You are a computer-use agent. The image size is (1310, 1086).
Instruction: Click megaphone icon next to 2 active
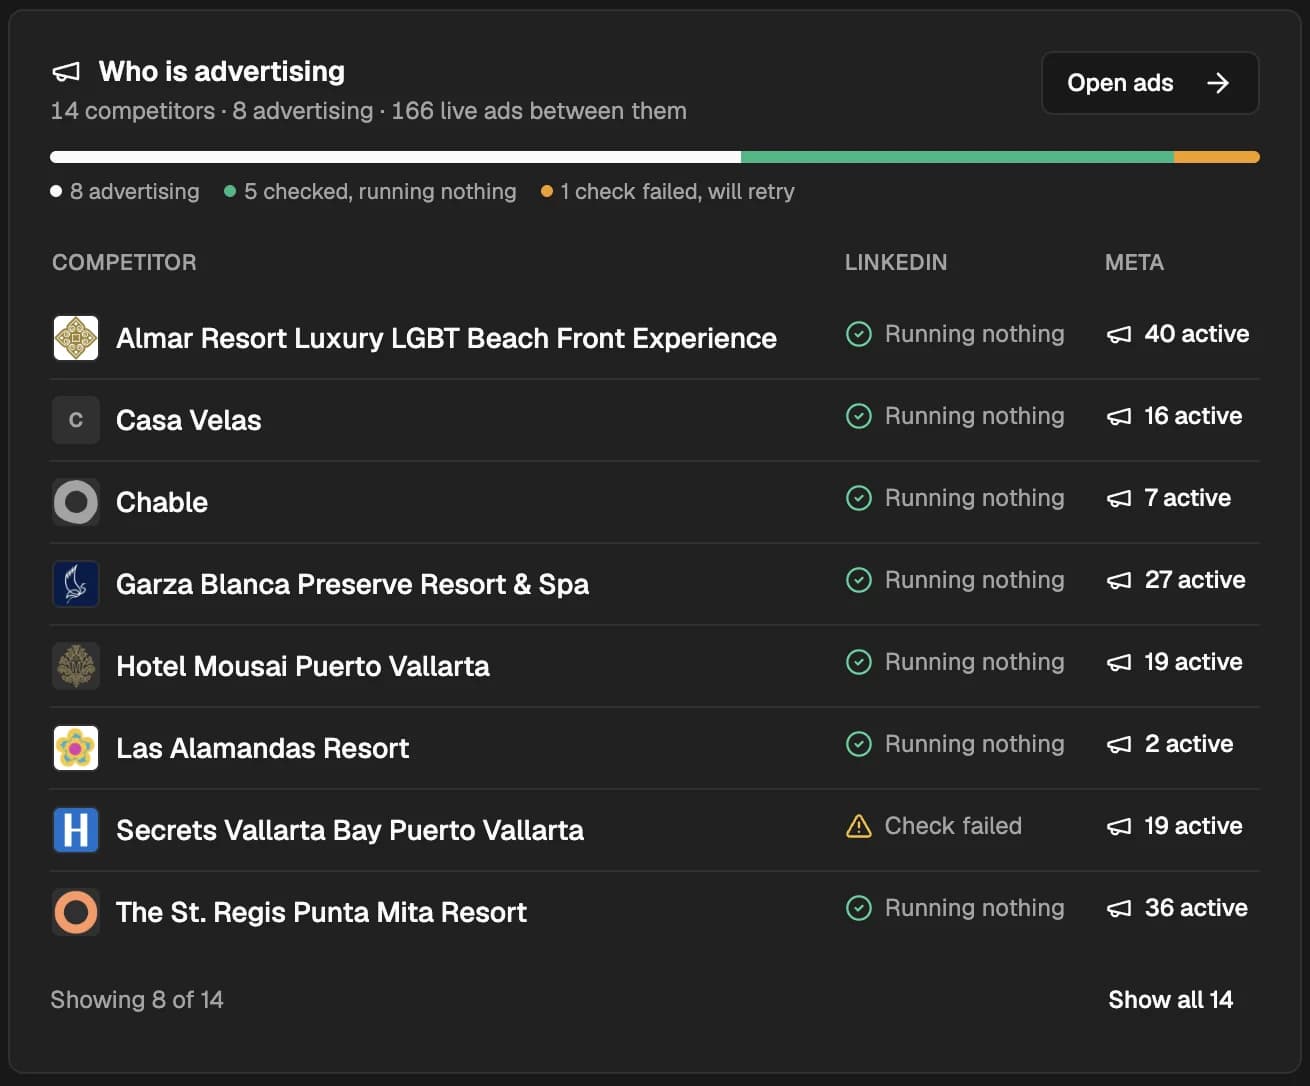click(1119, 744)
